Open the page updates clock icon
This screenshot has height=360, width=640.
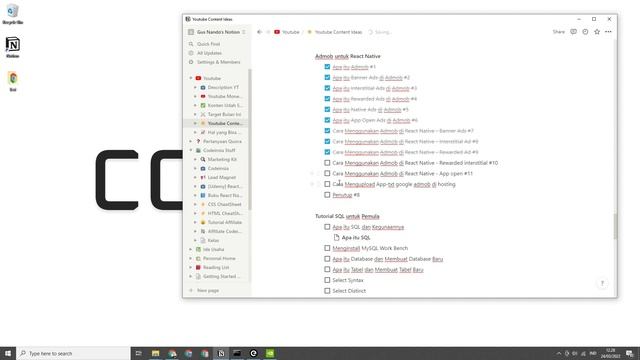(x=585, y=32)
